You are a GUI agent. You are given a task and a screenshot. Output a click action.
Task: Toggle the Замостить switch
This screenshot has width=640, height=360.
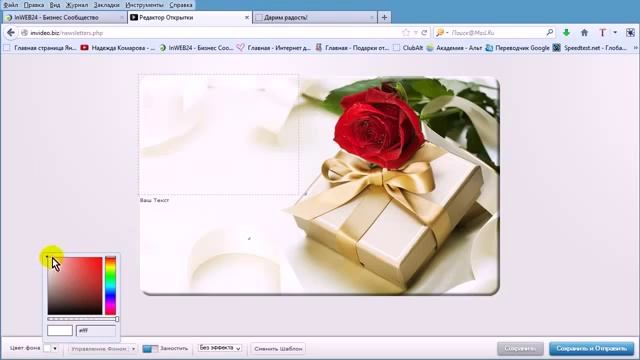pyautogui.click(x=150, y=349)
